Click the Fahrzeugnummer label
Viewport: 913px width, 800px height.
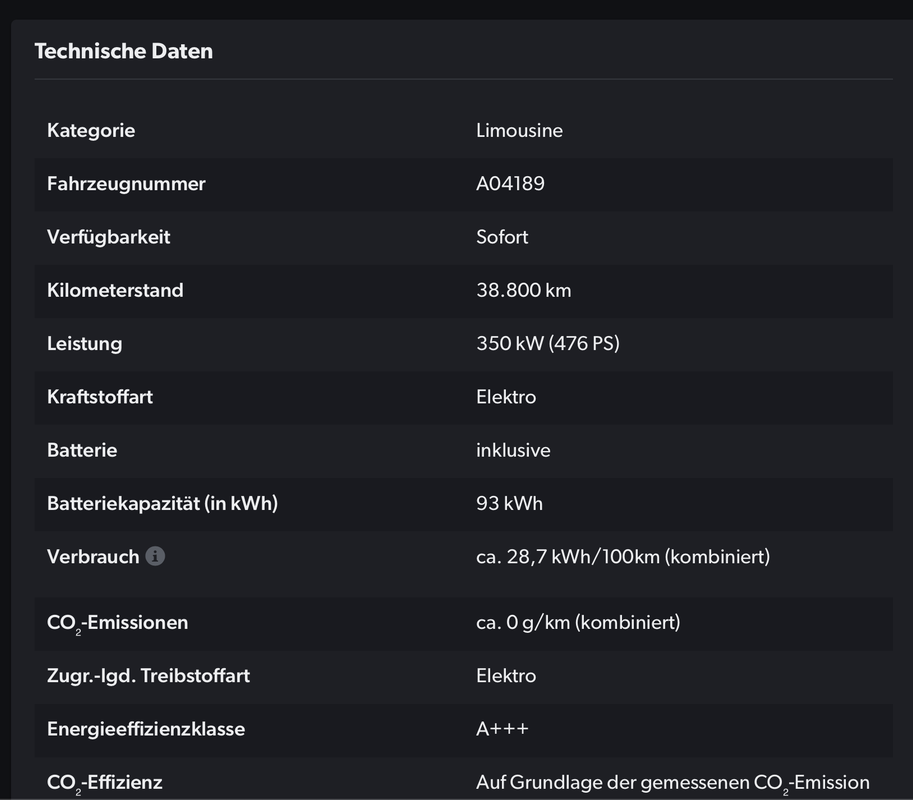(x=126, y=184)
